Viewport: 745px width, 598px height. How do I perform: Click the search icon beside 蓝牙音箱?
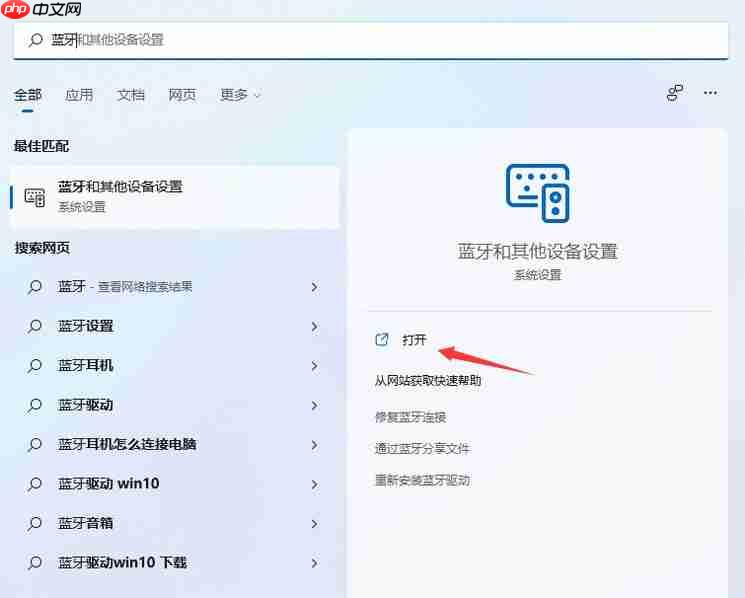tap(35, 523)
